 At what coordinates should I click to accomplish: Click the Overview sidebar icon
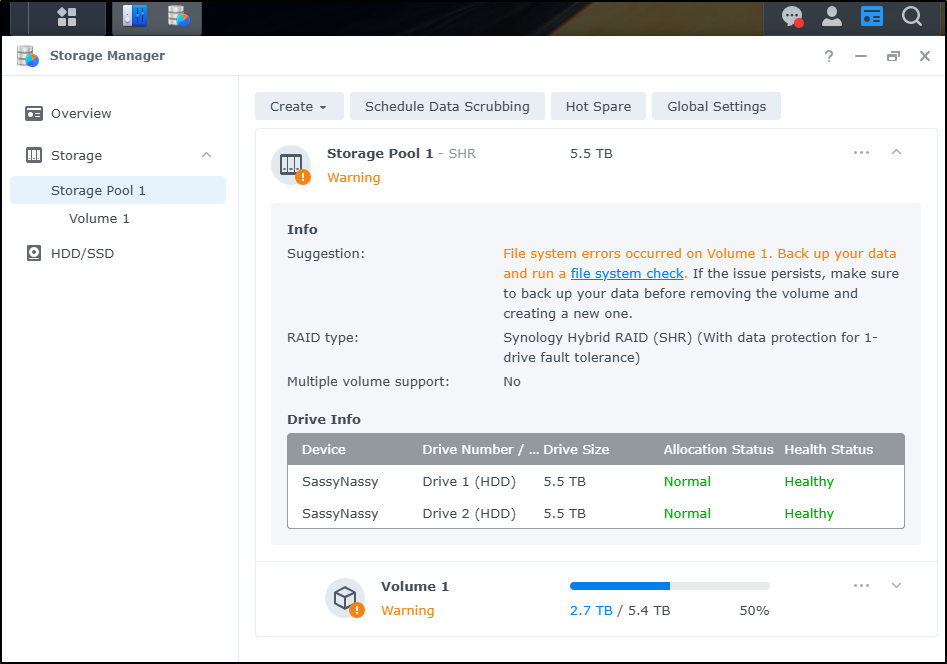pyautogui.click(x=34, y=114)
